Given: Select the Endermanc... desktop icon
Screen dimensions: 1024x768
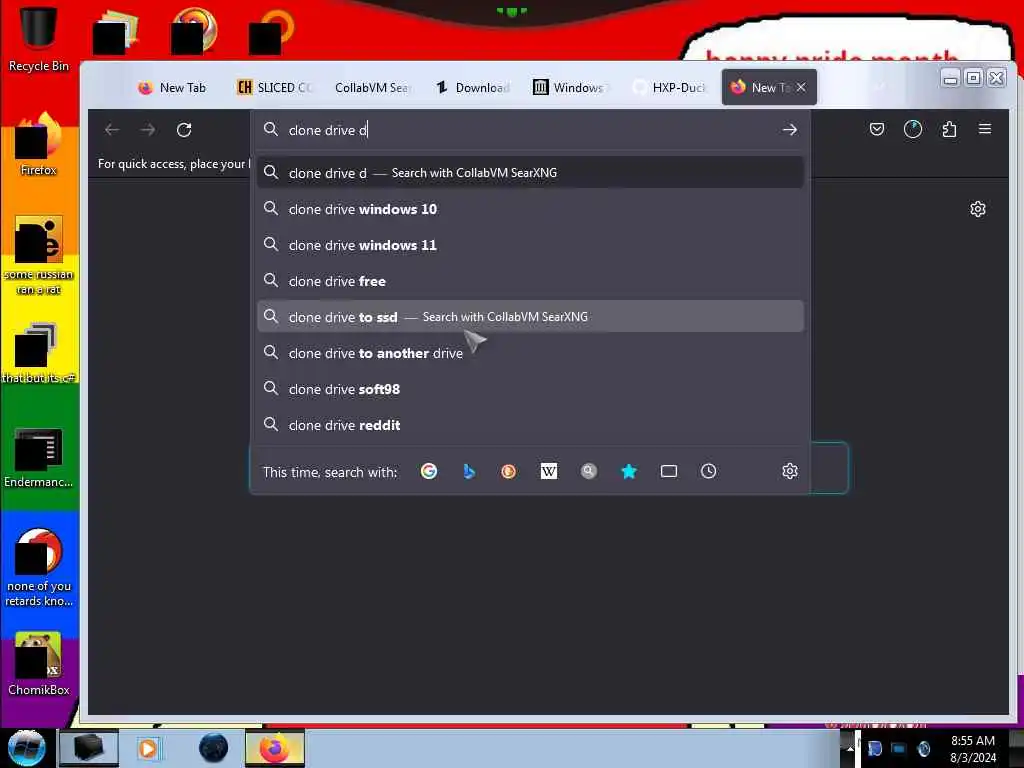Looking at the screenshot, I should tap(39, 457).
